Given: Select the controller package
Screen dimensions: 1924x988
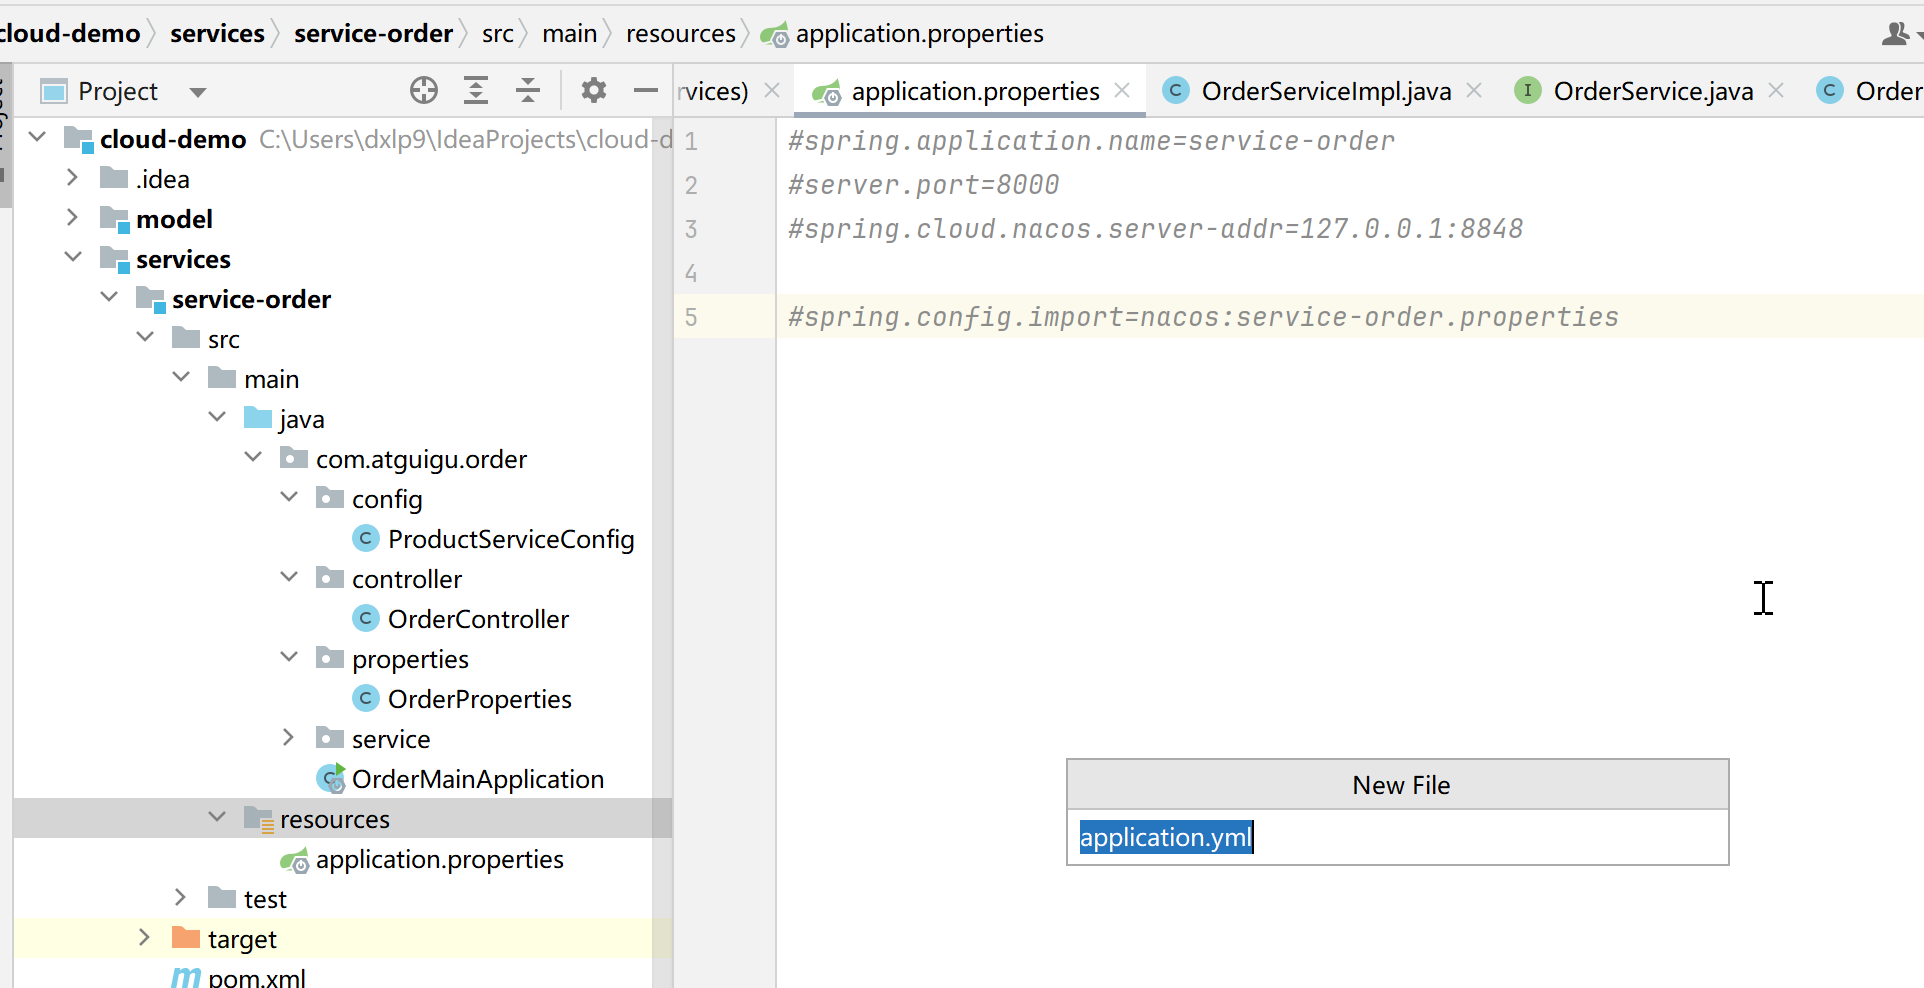Looking at the screenshot, I should [x=407, y=579].
